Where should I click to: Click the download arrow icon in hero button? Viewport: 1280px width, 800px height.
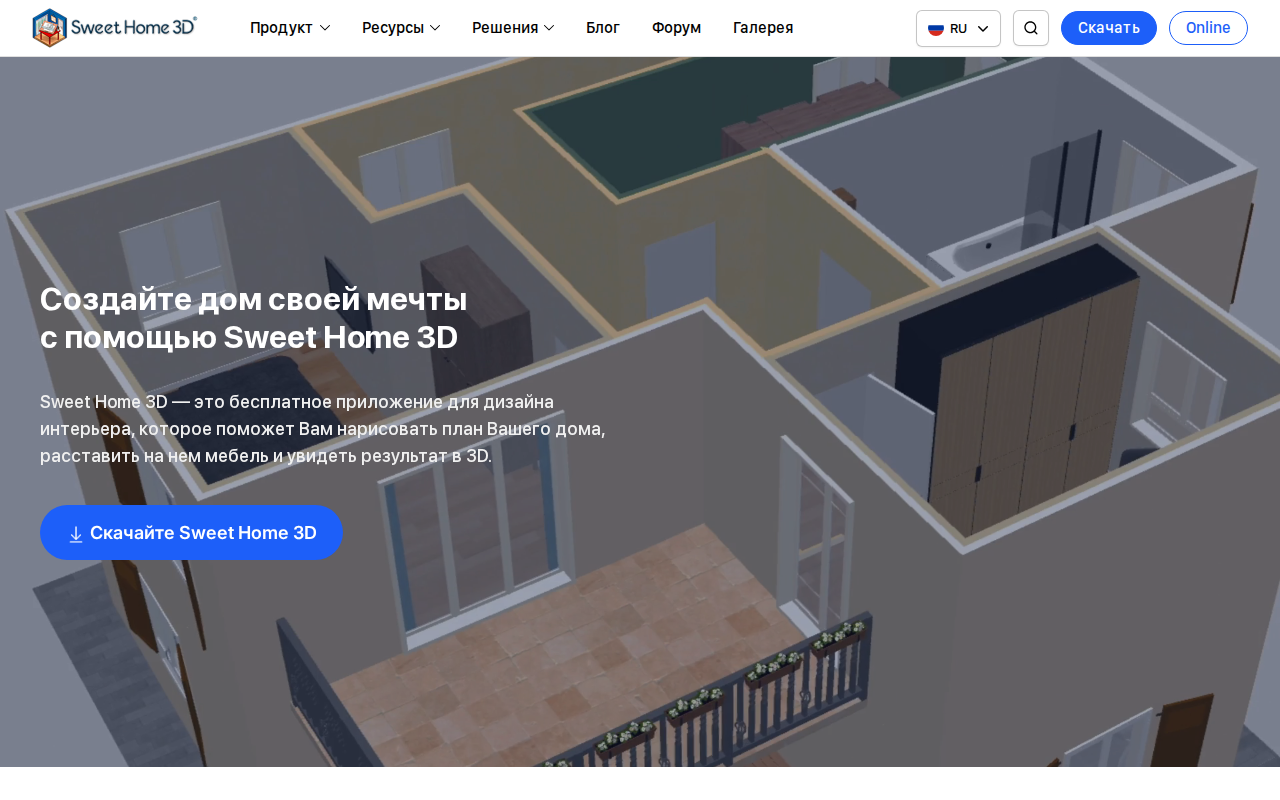click(76, 534)
